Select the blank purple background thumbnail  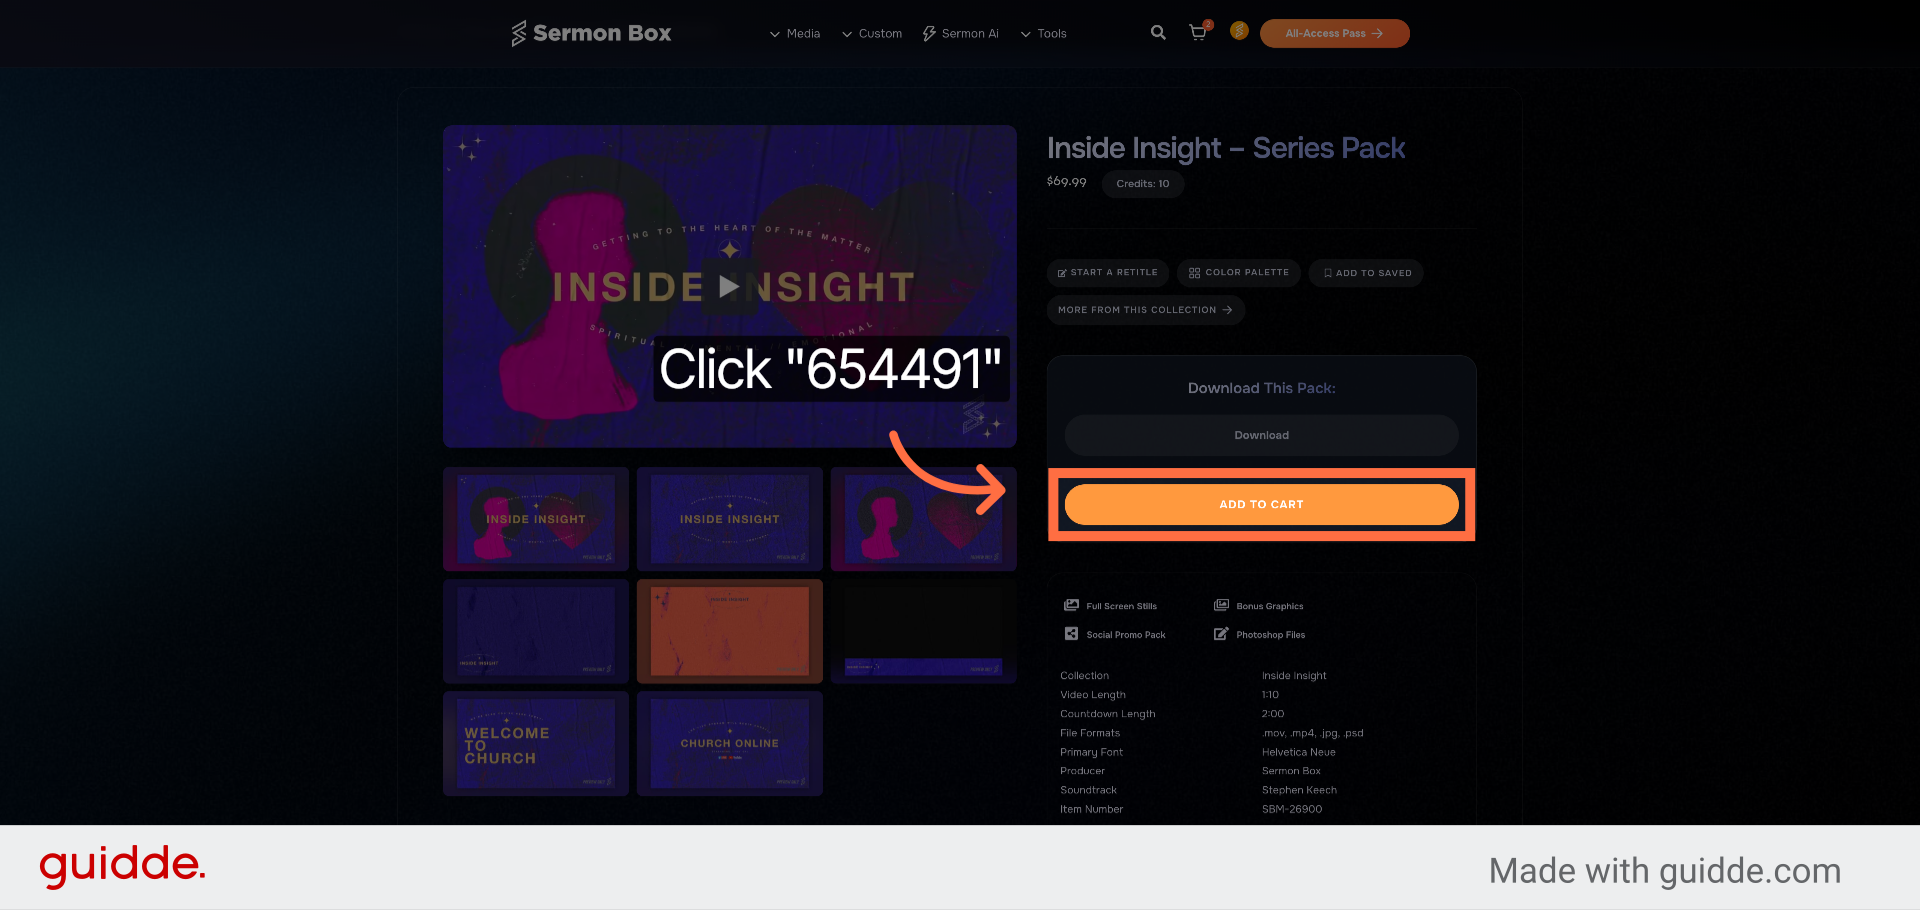[536, 631]
